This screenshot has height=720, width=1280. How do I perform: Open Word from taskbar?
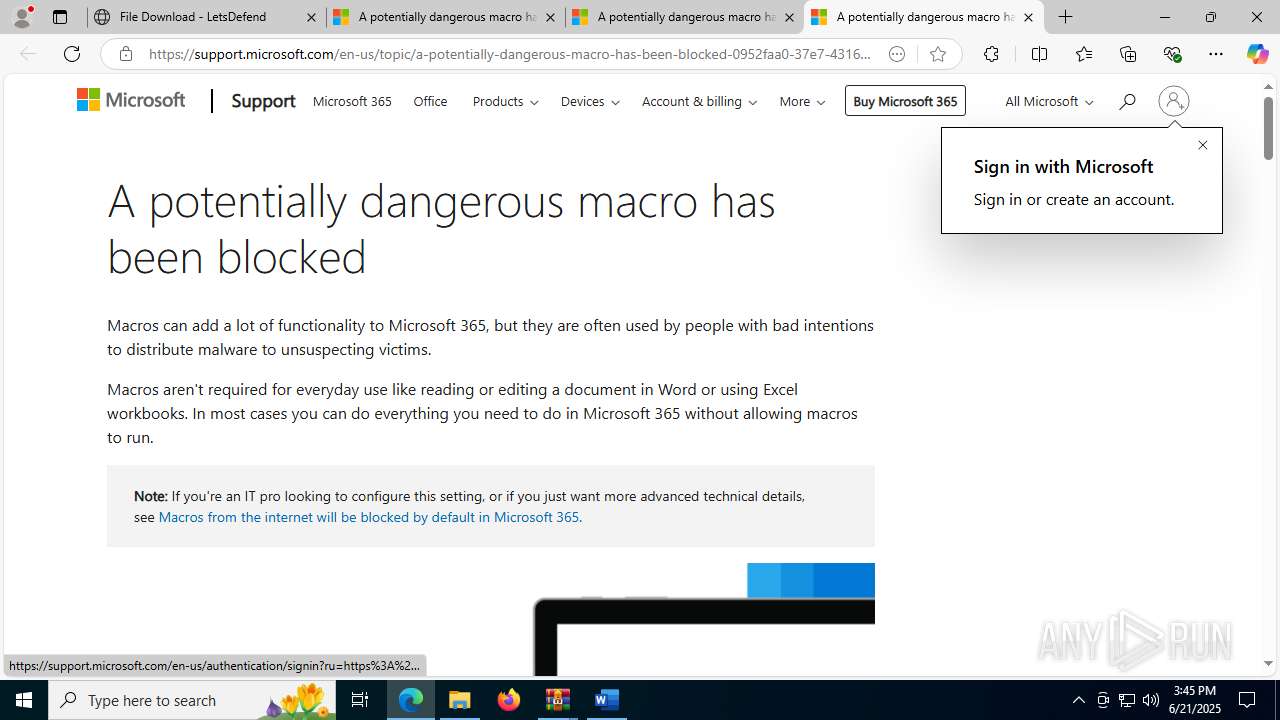pyautogui.click(x=606, y=700)
